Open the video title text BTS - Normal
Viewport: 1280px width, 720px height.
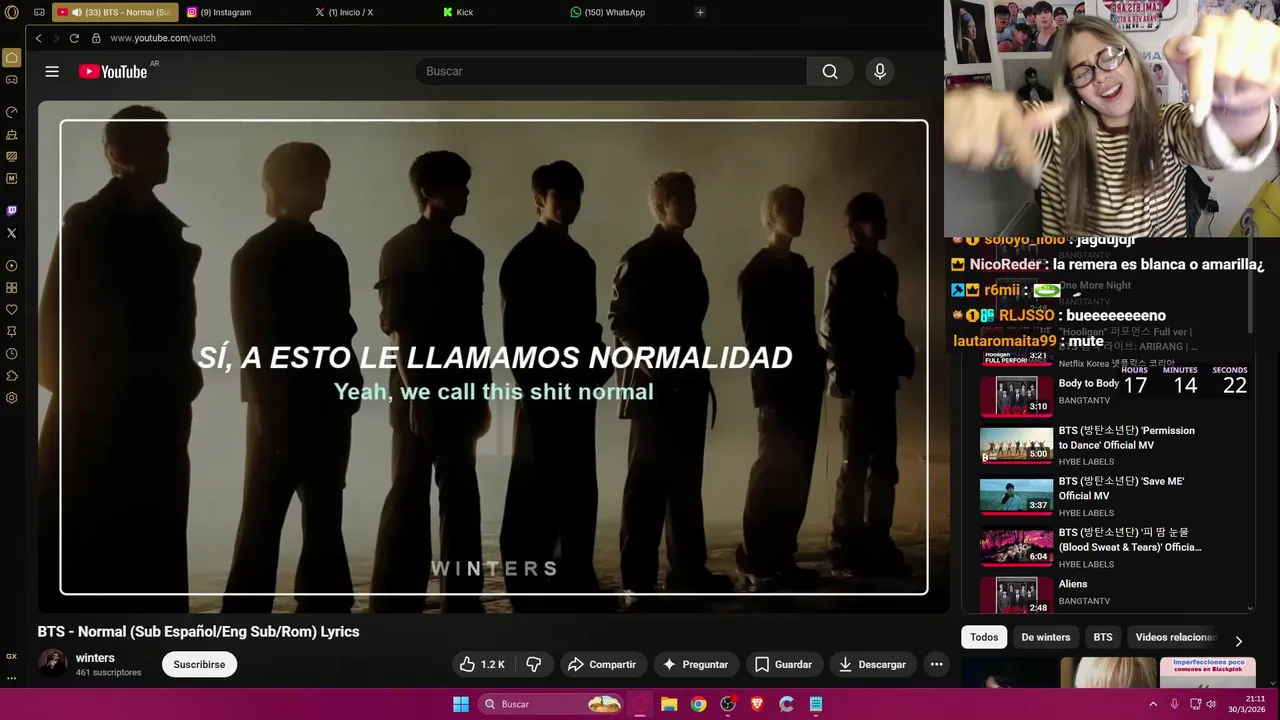click(x=198, y=632)
